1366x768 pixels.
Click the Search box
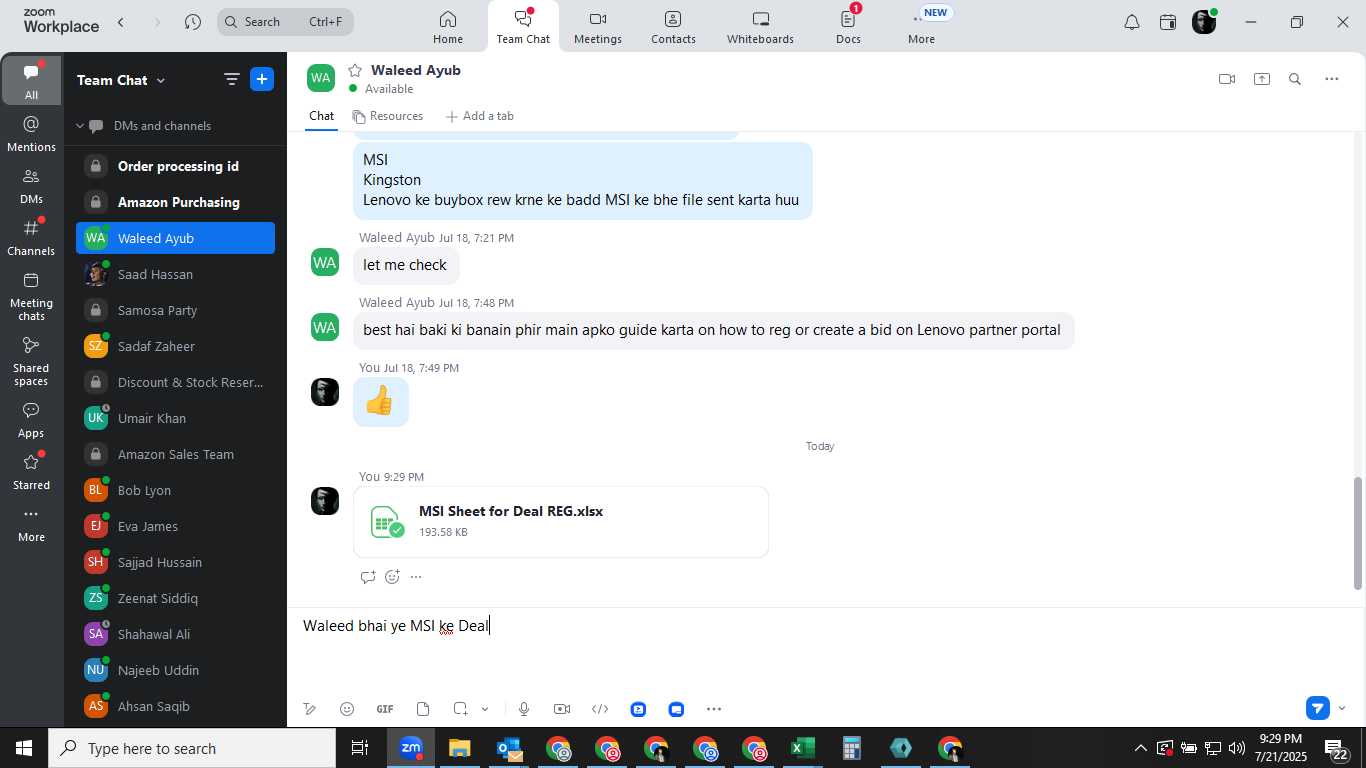click(x=285, y=21)
